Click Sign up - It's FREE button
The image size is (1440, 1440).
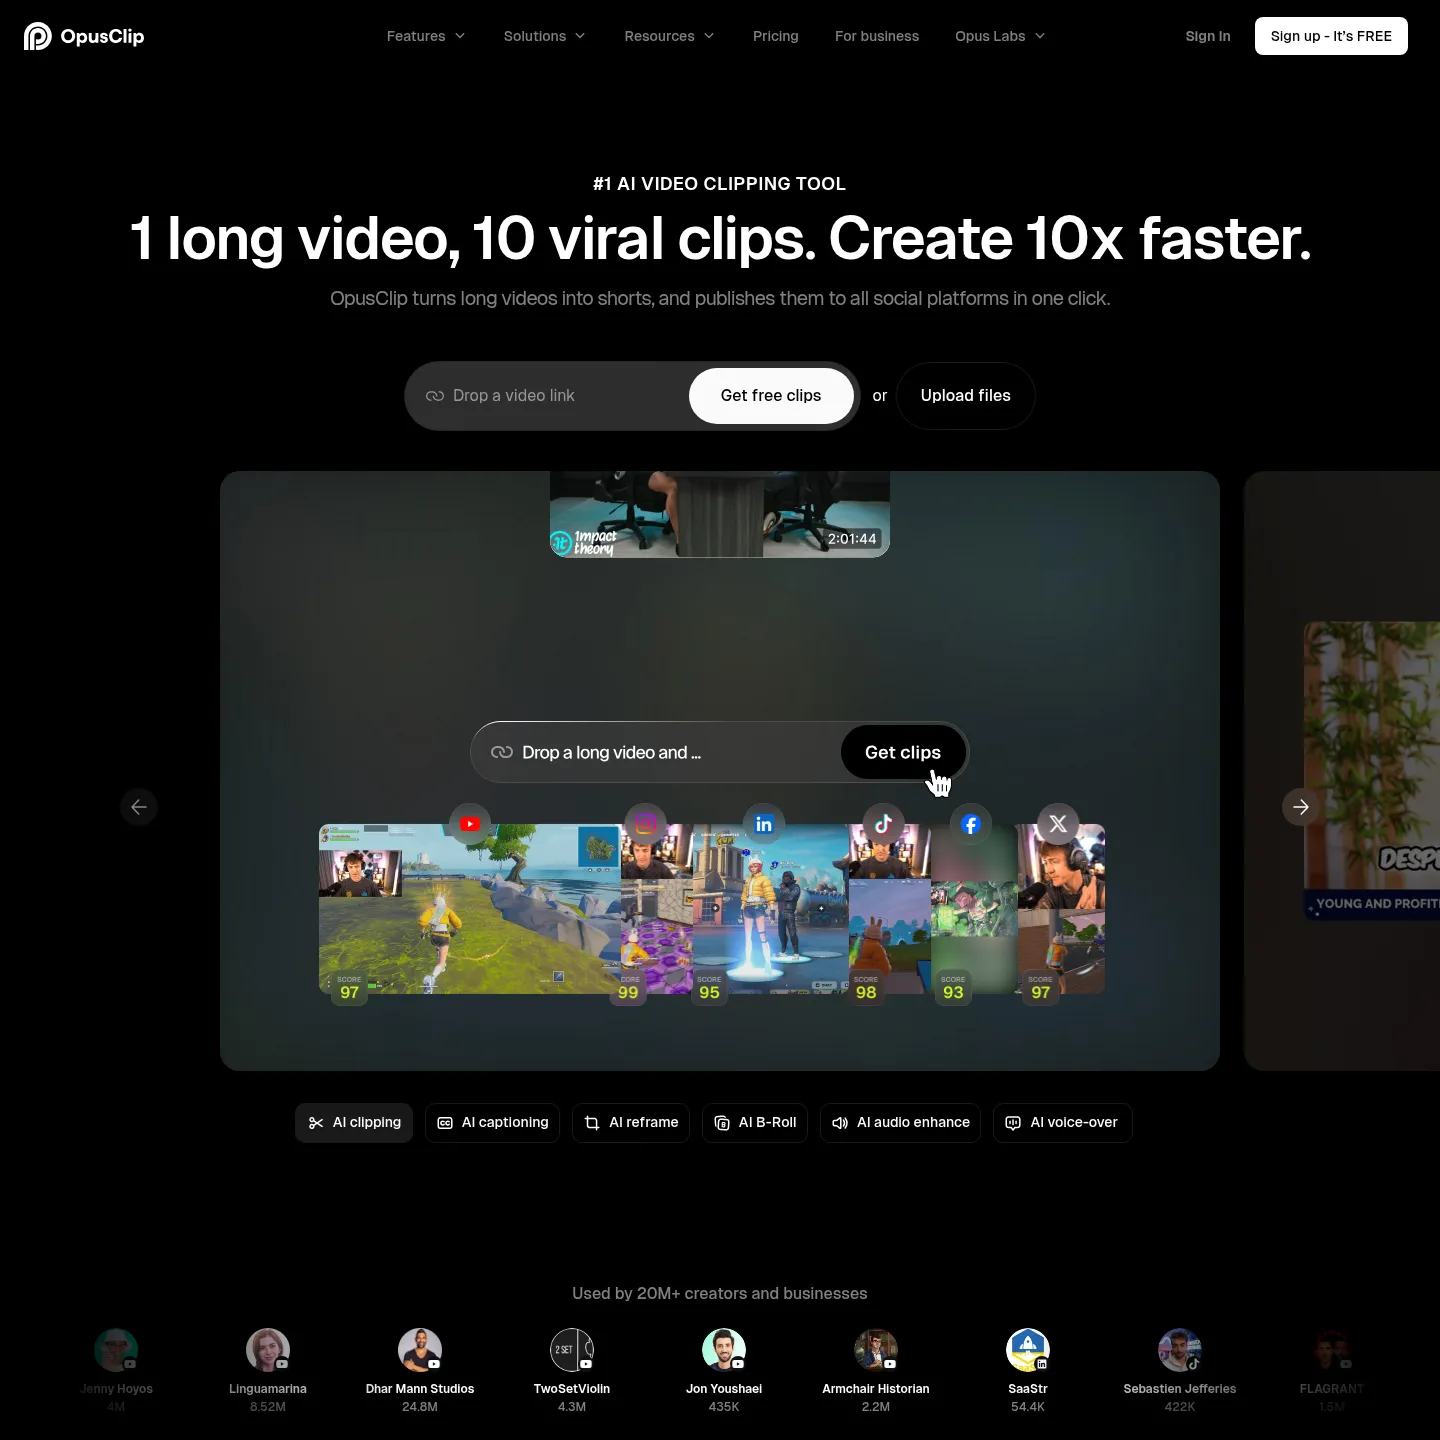tap(1331, 36)
